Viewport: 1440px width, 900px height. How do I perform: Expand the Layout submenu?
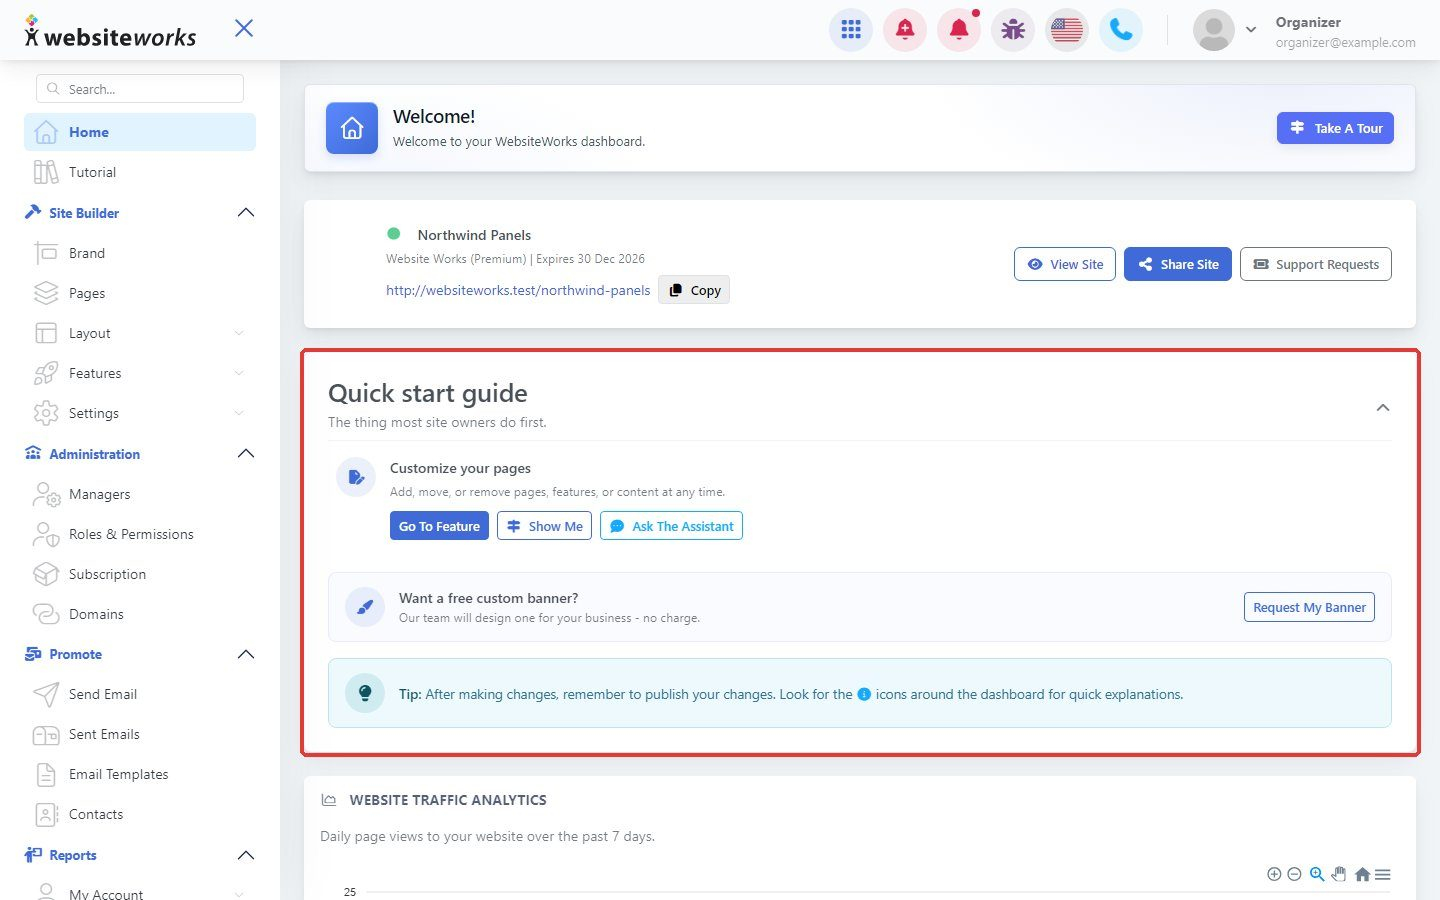(239, 333)
